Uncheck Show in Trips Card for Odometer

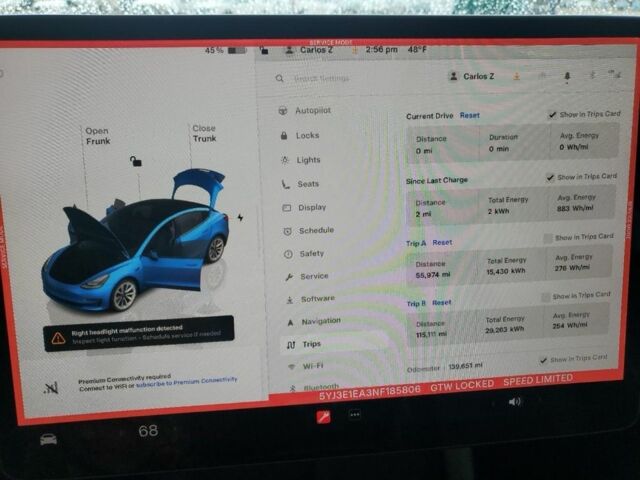click(x=543, y=360)
